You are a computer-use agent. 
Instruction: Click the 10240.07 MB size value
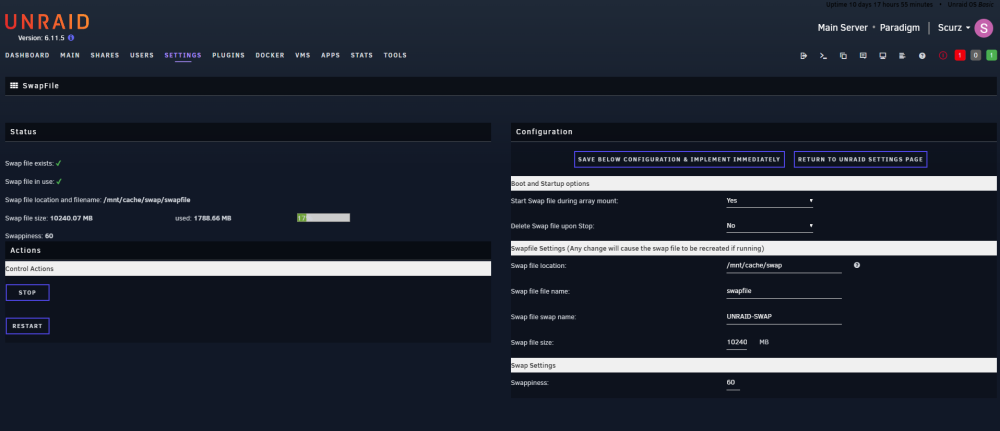[71, 218]
